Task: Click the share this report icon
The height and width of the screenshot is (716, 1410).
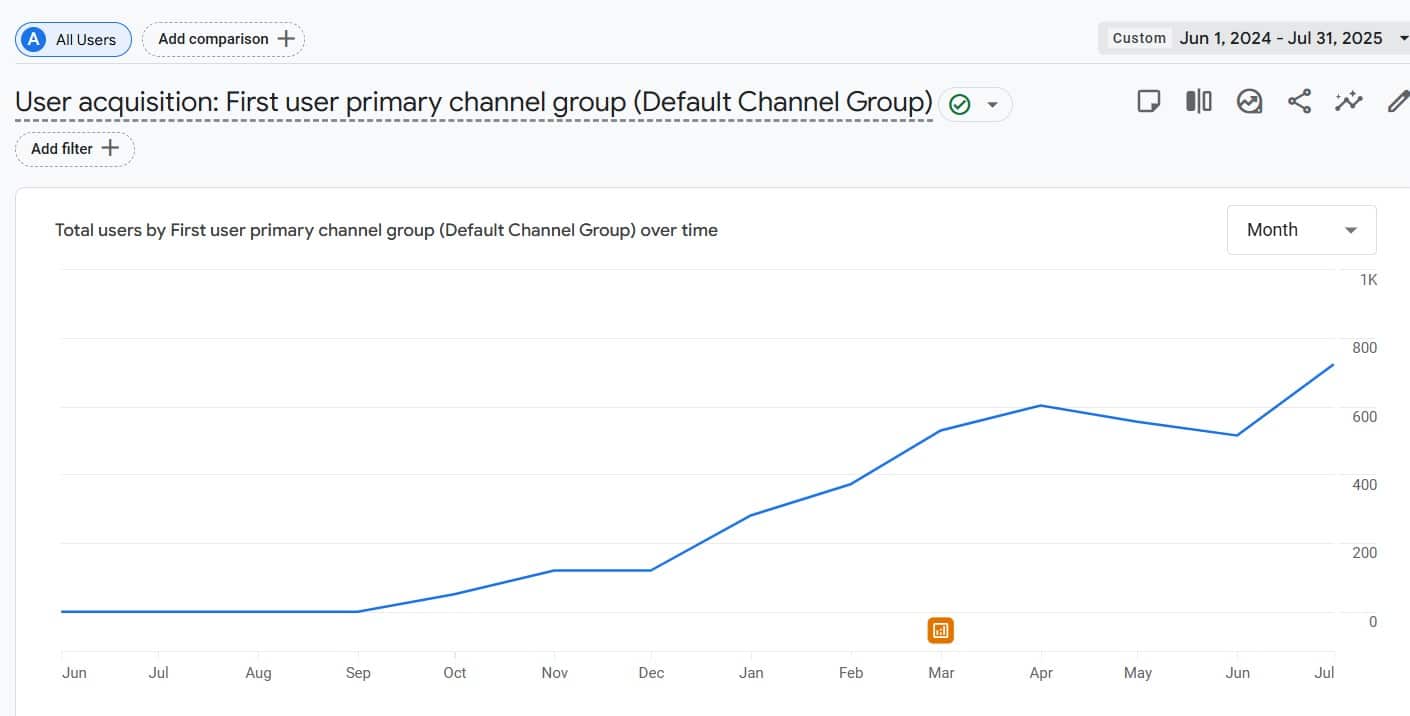Action: coord(1299,101)
